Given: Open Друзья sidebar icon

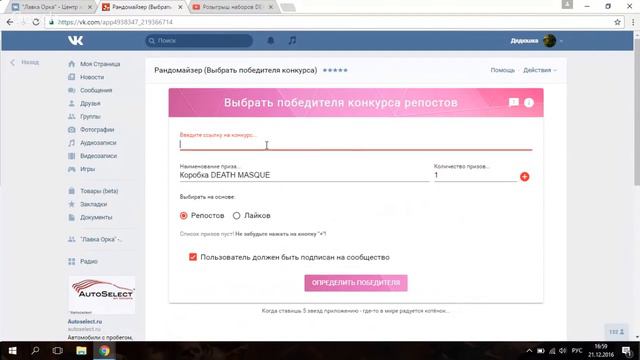Looking at the screenshot, I should [72, 103].
